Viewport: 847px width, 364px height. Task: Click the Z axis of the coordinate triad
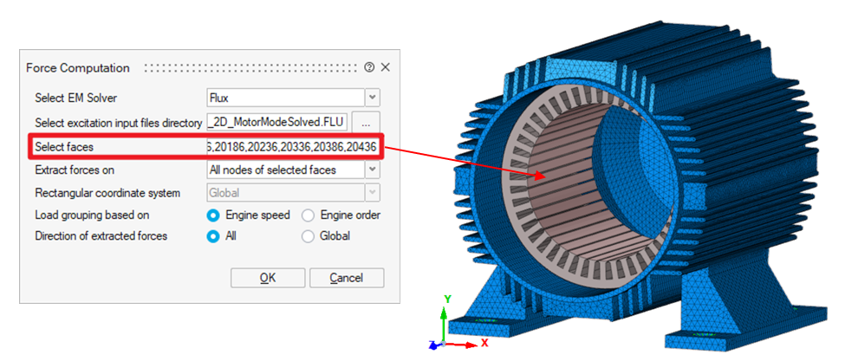pyautogui.click(x=432, y=344)
